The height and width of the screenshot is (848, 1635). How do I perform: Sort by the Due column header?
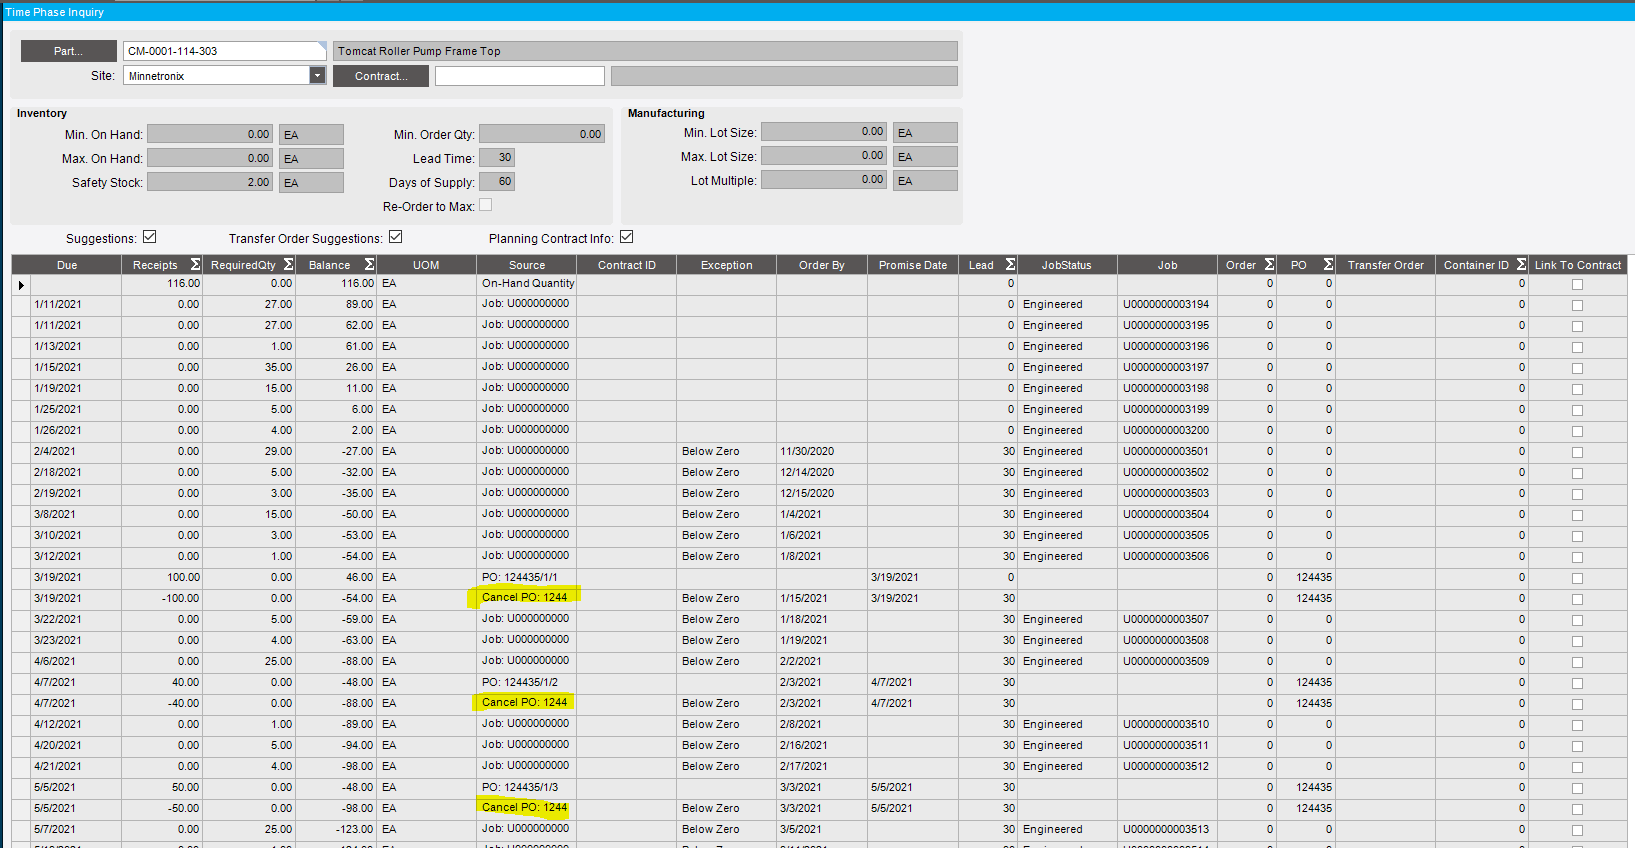click(x=67, y=265)
